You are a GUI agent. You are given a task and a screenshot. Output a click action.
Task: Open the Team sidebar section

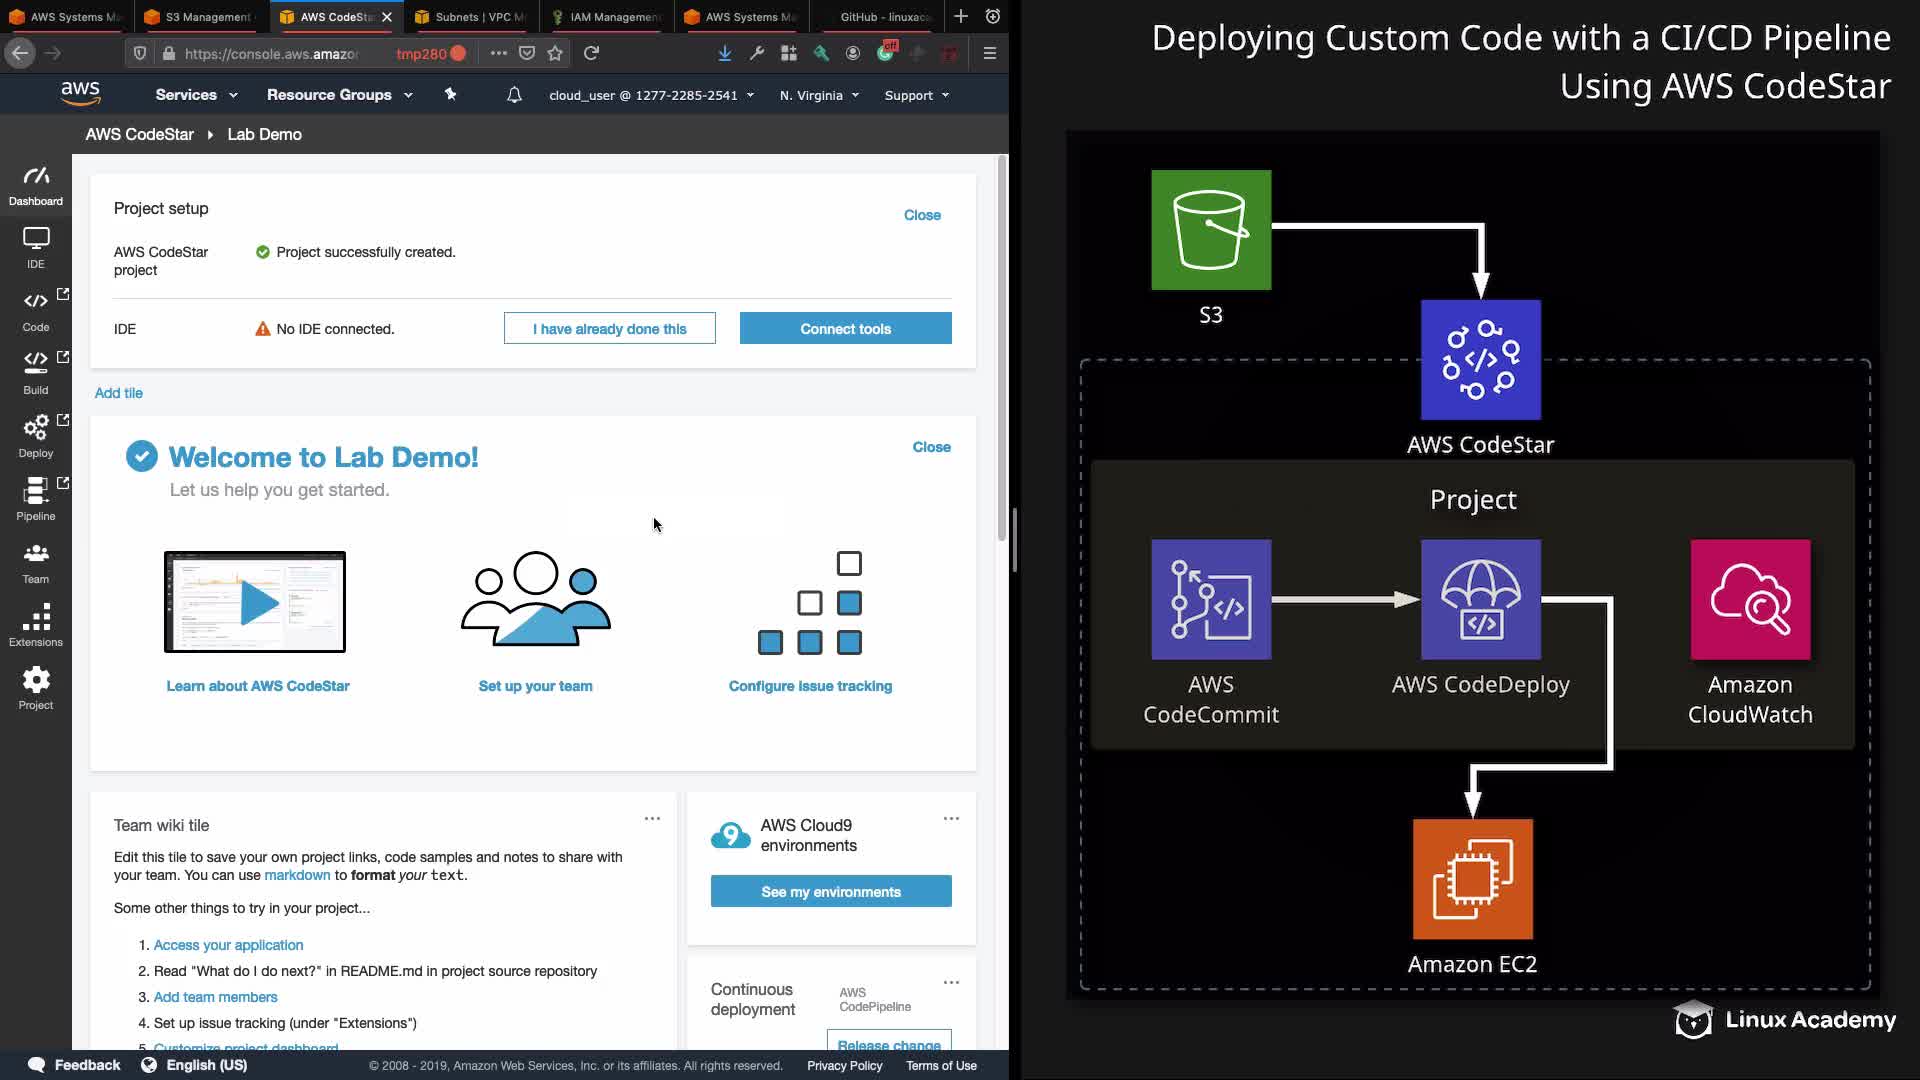tap(36, 563)
